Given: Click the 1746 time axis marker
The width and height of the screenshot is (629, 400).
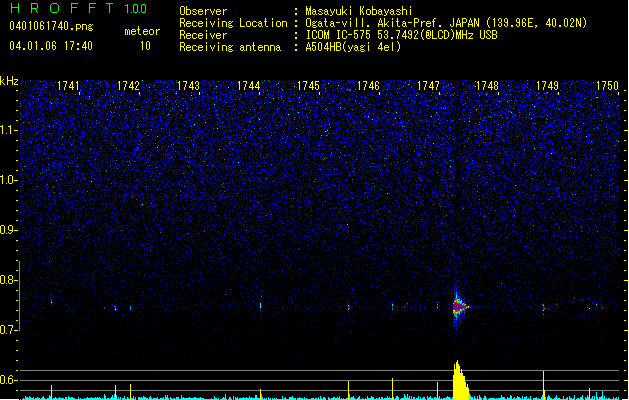Looking at the screenshot, I should tap(368, 86).
